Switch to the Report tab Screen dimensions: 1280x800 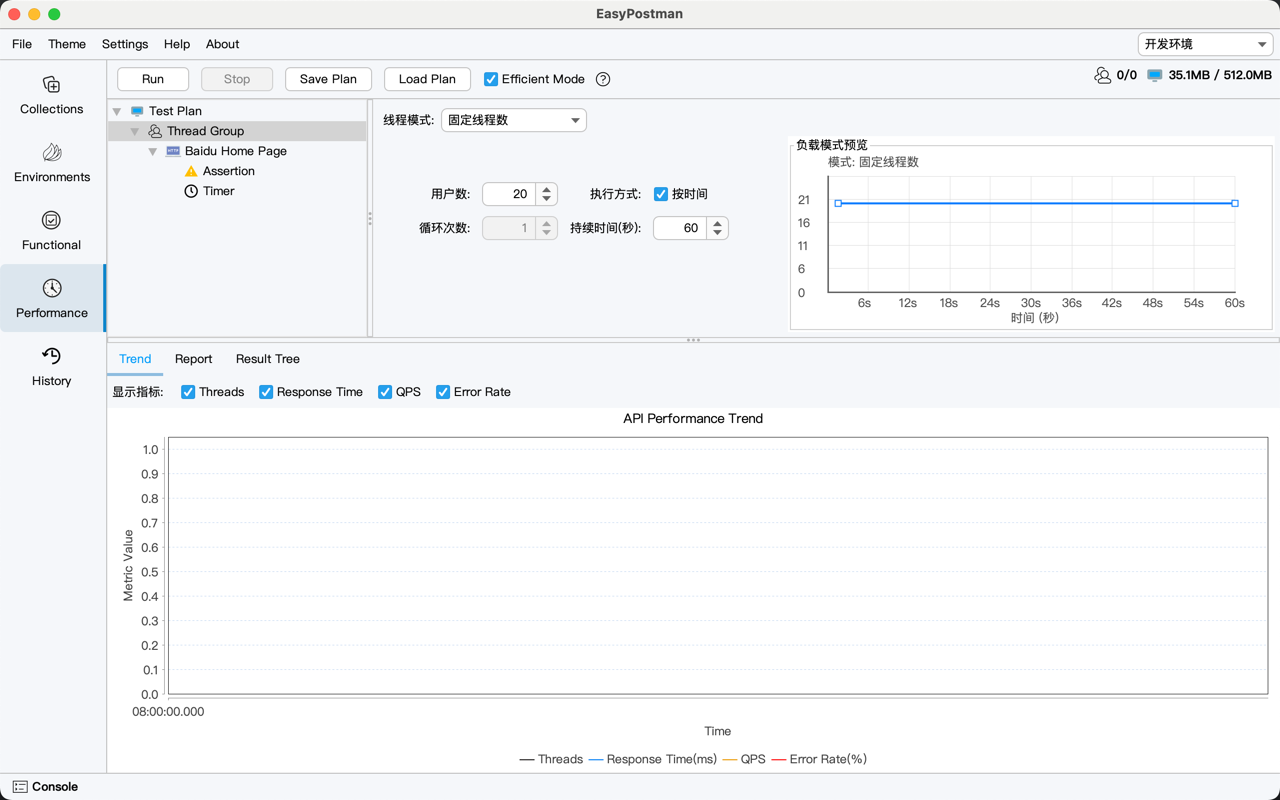193,359
